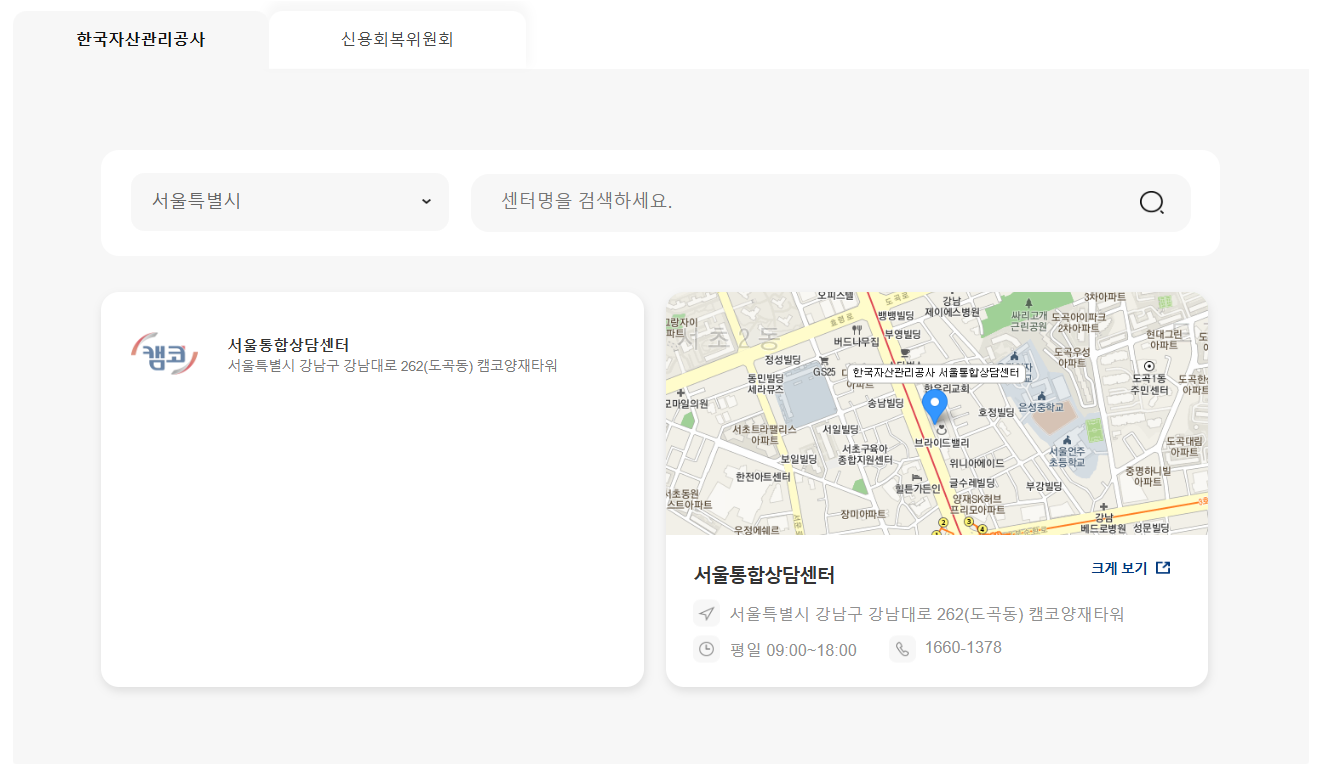Select 서울통합상담센터 in the list card

tap(288, 345)
